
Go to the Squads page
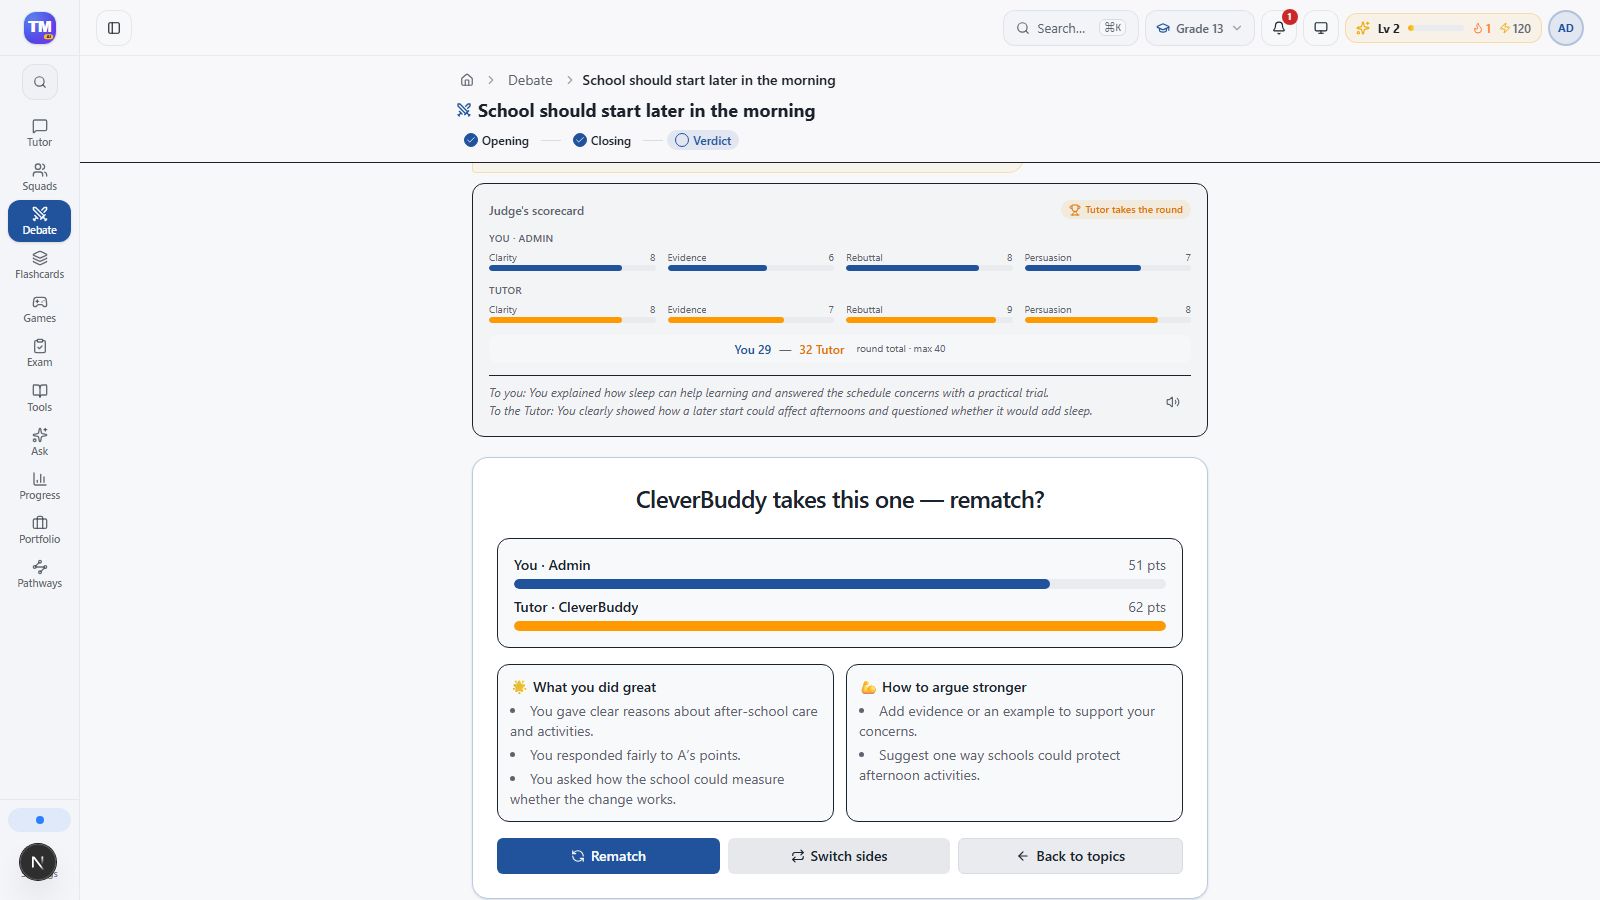tap(40, 177)
